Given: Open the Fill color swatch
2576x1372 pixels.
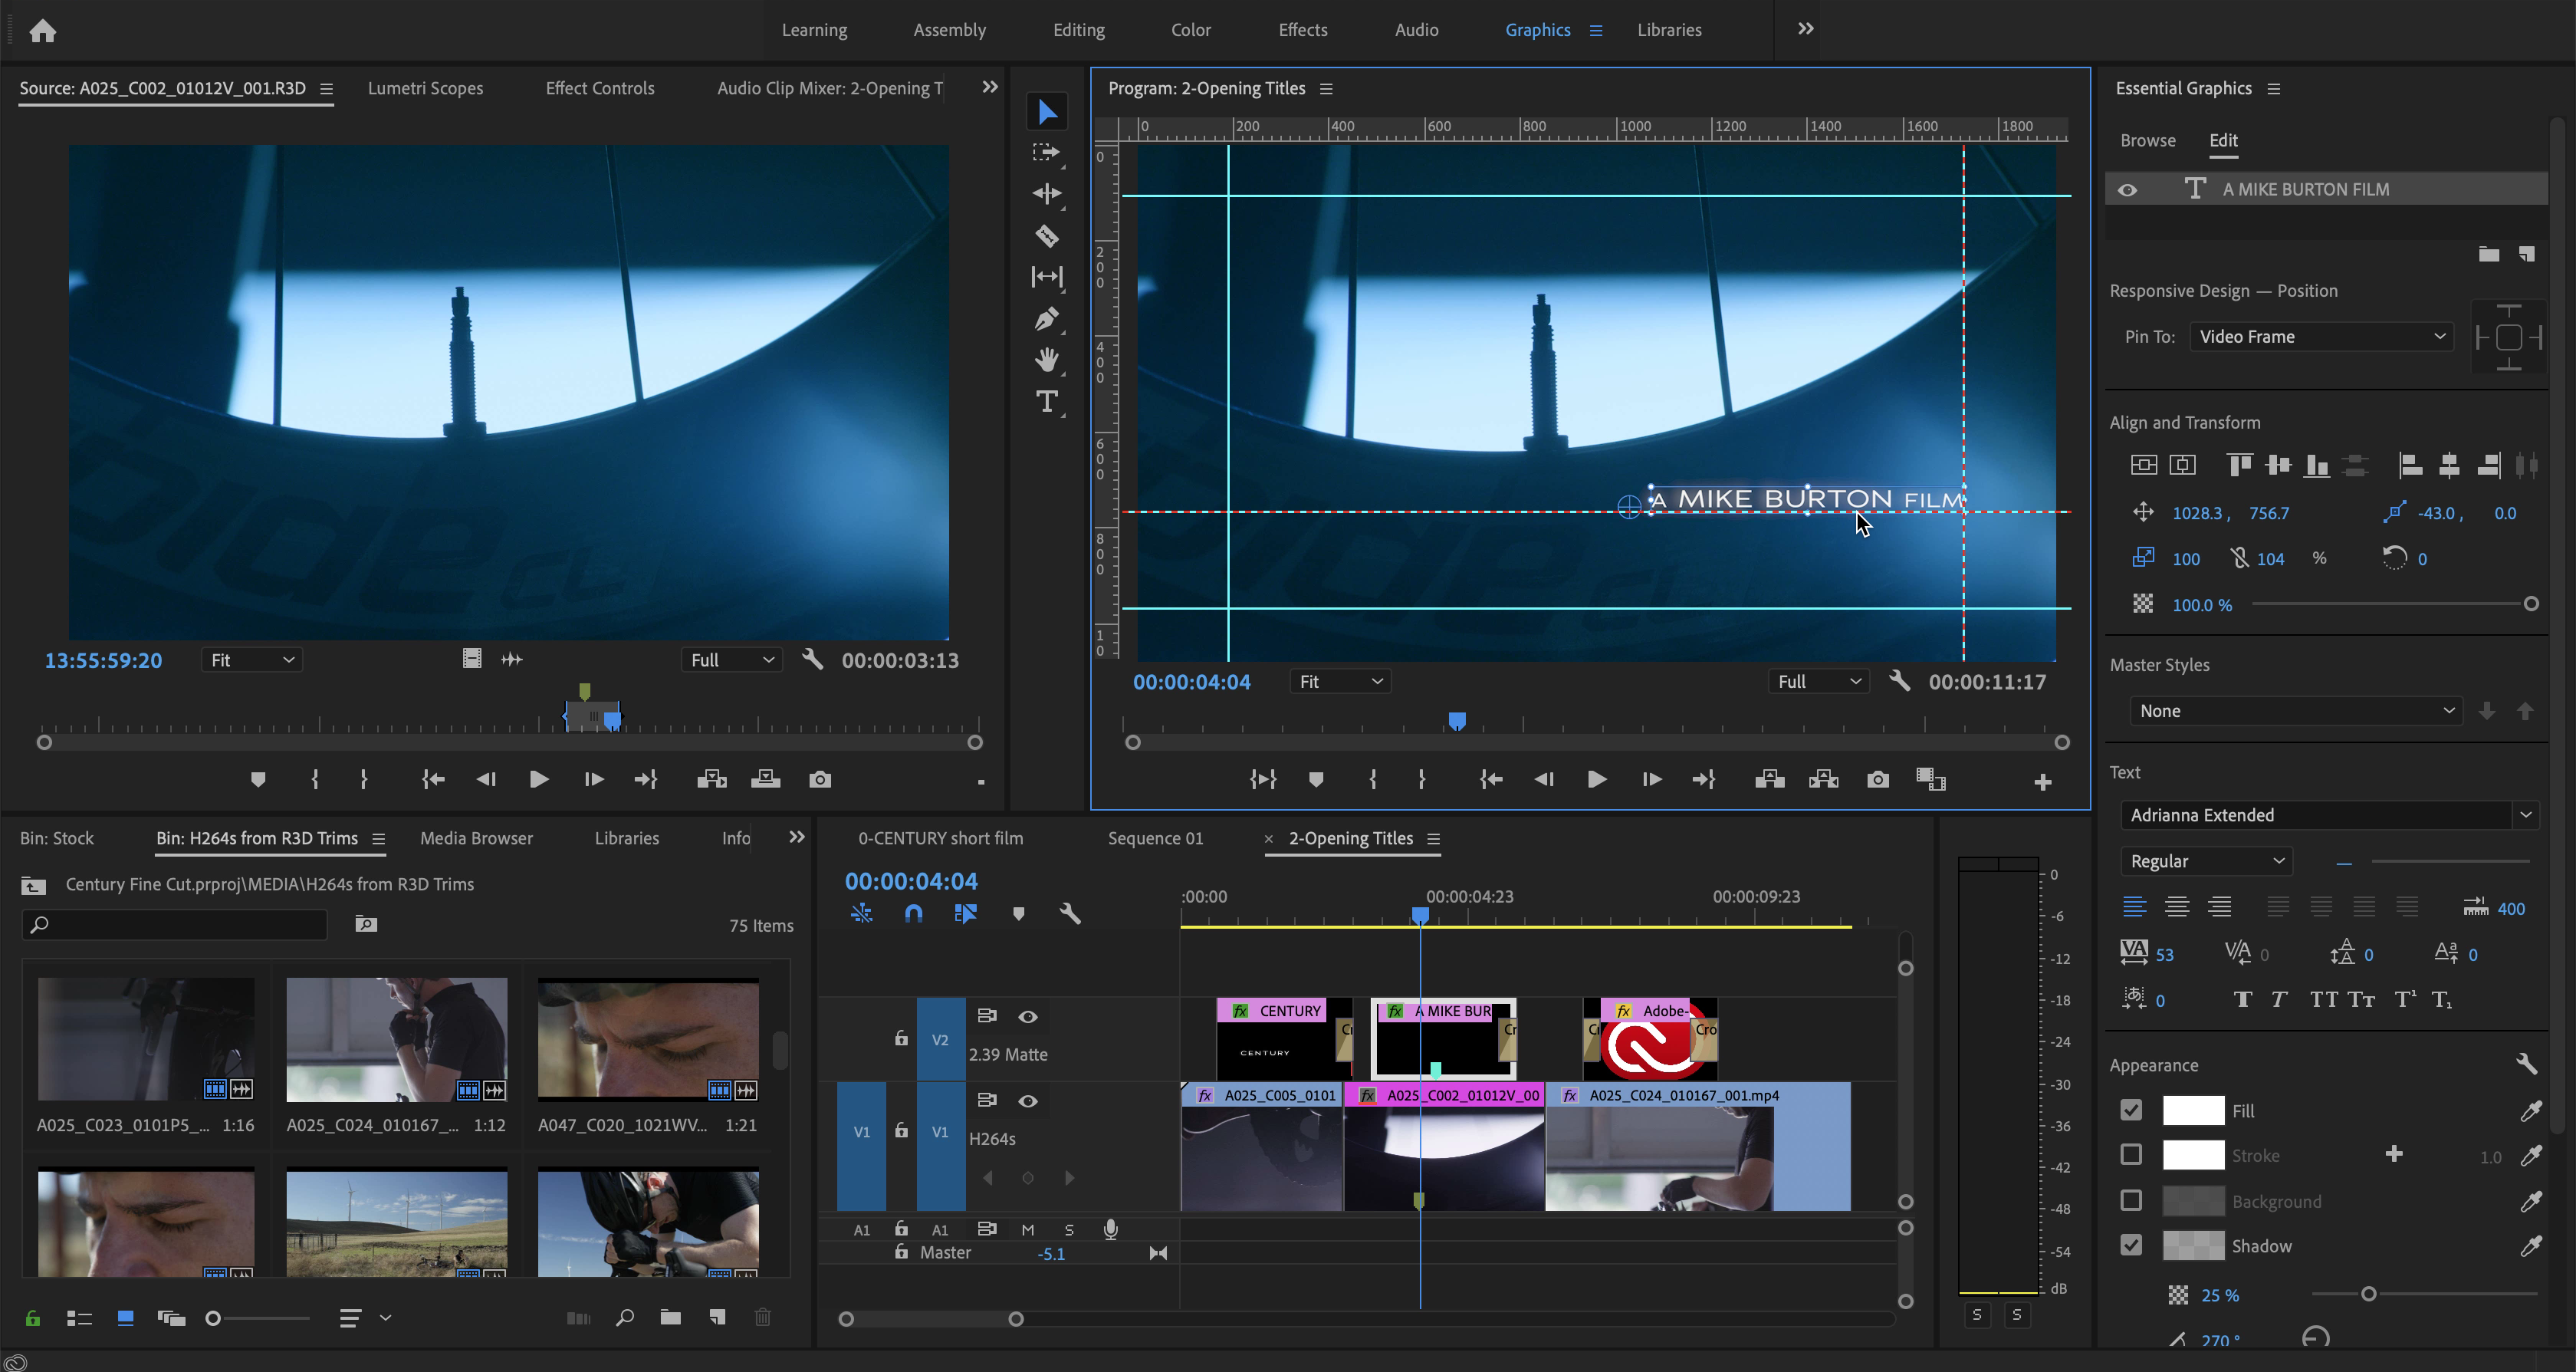Looking at the screenshot, I should [x=2194, y=1110].
